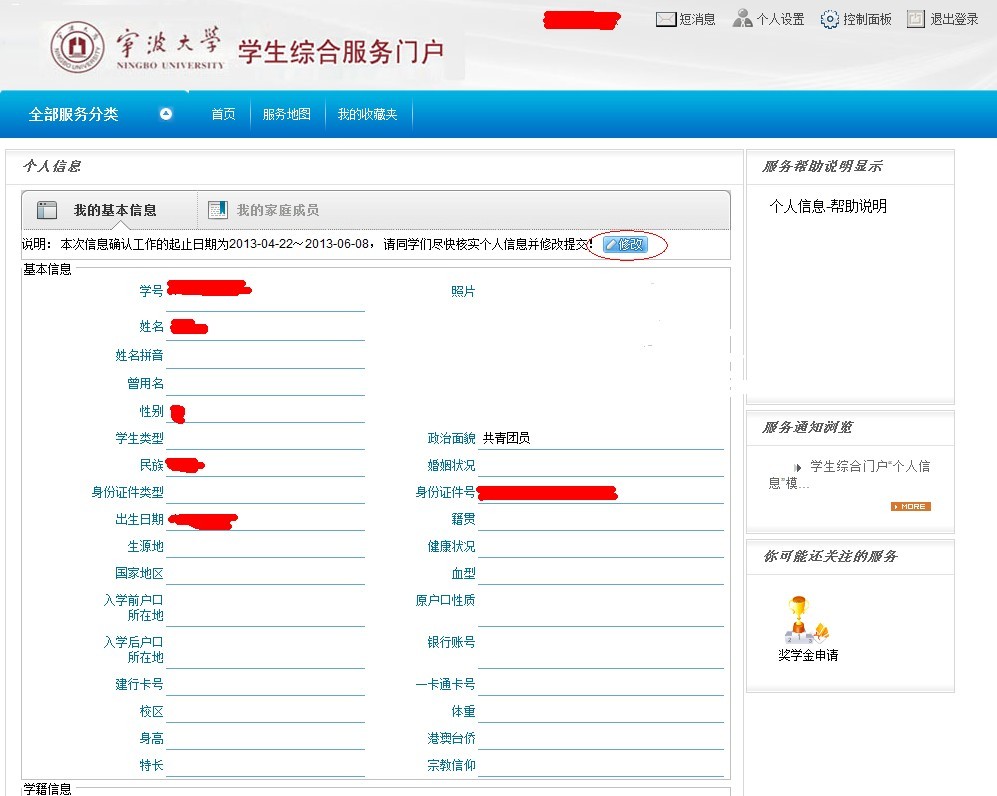Expand the 全部服务分类 arrow toggle
The width and height of the screenshot is (997, 796).
tap(166, 114)
